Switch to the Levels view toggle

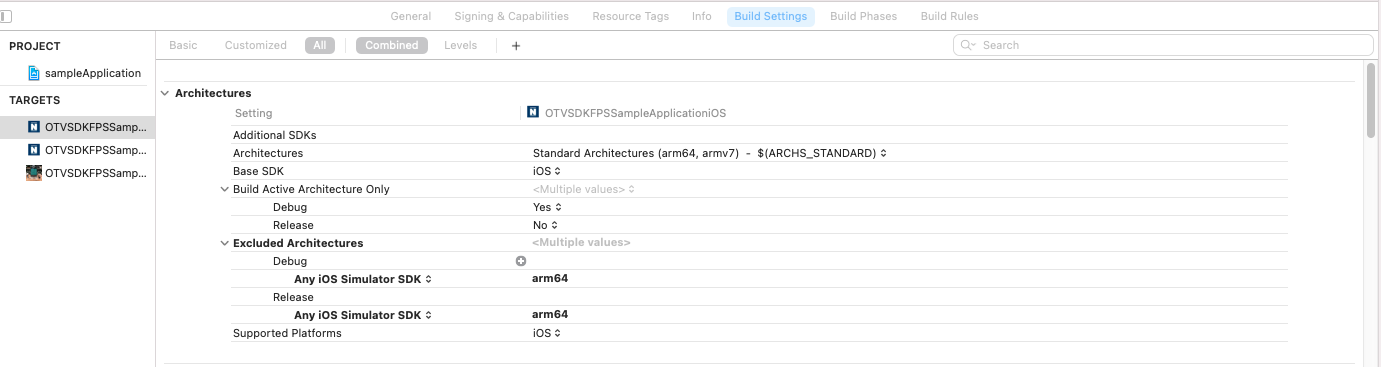(x=460, y=45)
